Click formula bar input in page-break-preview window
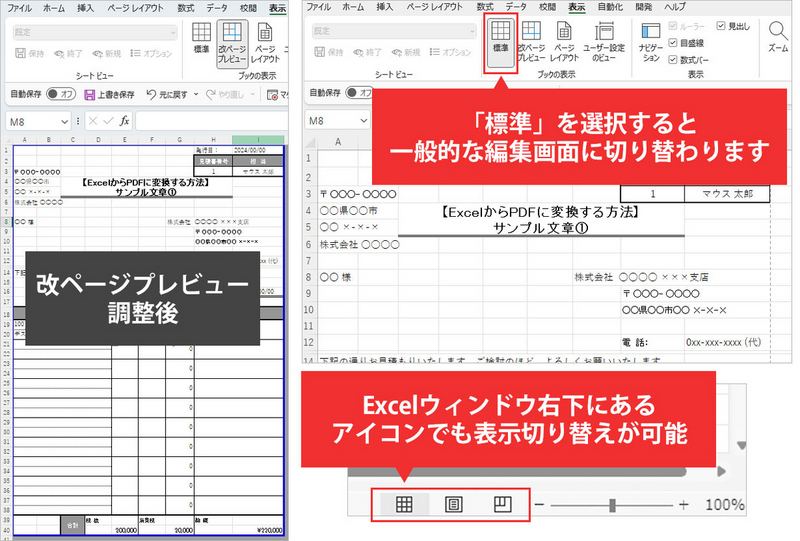 [212, 121]
